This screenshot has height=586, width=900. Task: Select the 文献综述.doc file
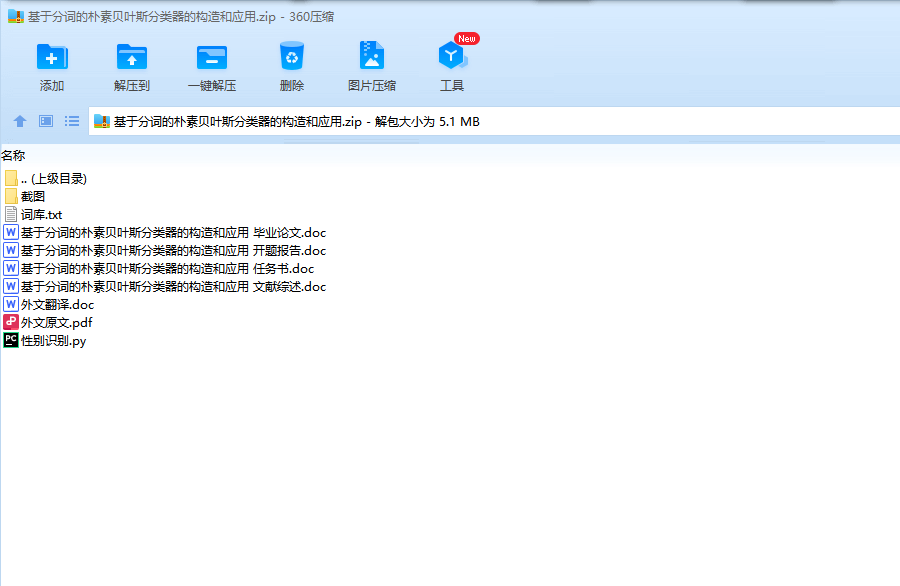(165, 286)
